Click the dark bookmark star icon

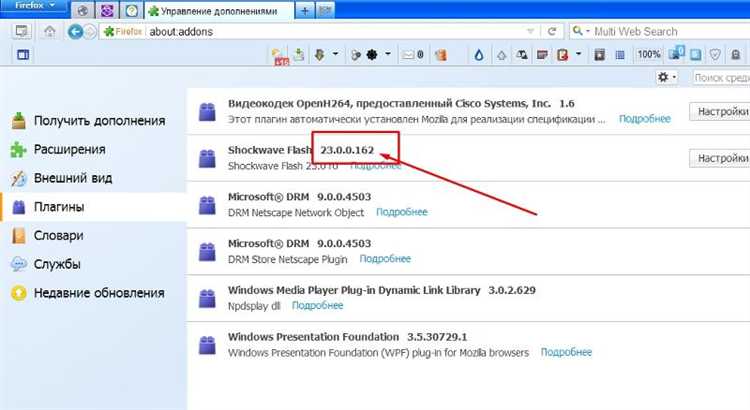click(x=599, y=55)
